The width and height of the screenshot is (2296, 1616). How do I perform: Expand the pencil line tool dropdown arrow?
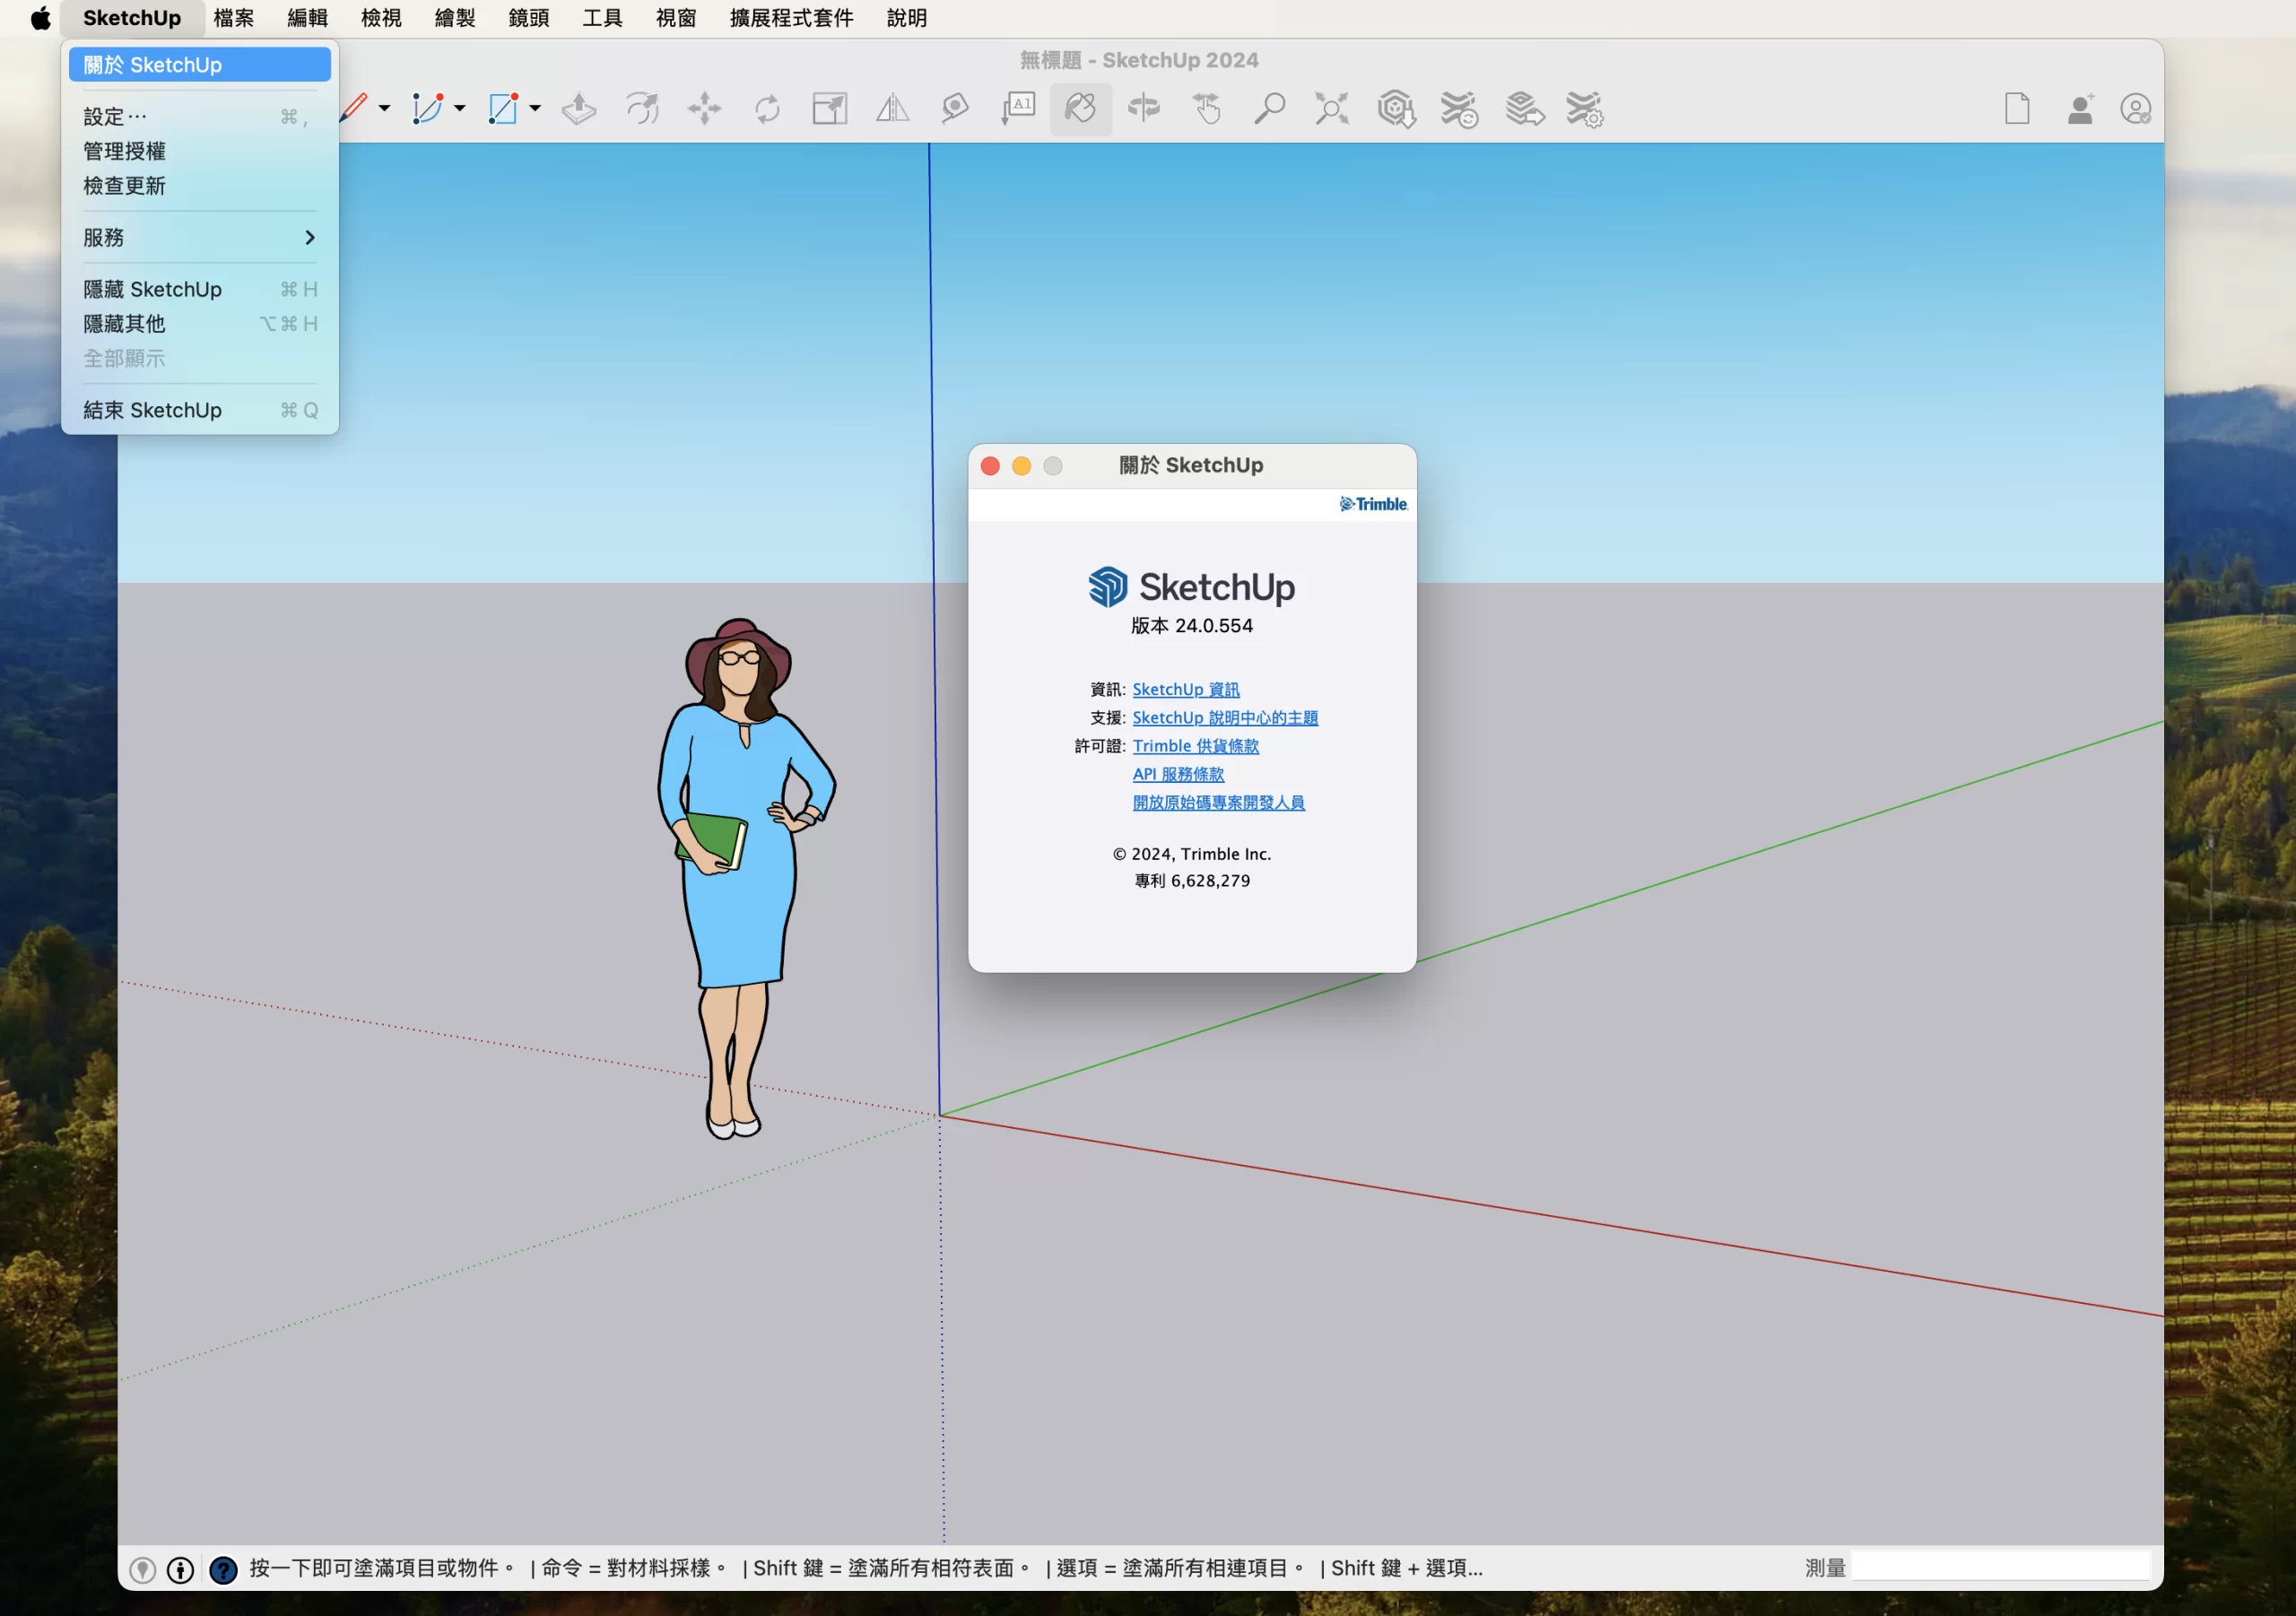click(384, 108)
